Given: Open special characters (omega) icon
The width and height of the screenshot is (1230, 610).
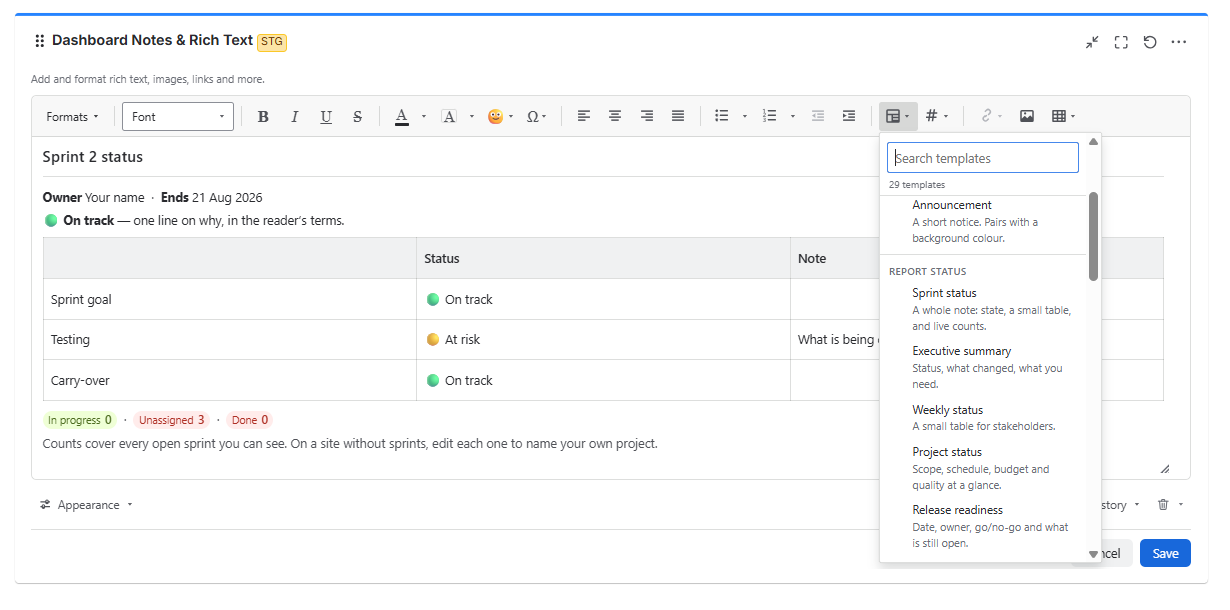Looking at the screenshot, I should pyautogui.click(x=533, y=117).
